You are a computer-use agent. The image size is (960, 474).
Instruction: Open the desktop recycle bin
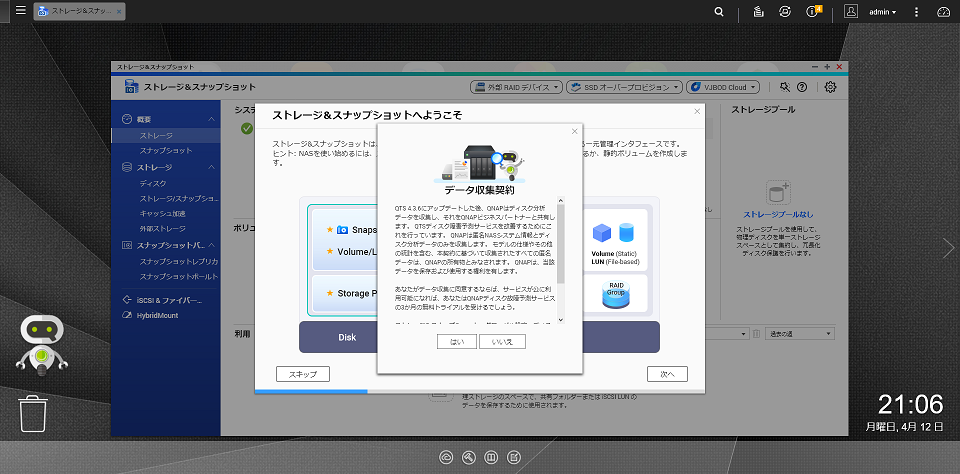[33, 414]
